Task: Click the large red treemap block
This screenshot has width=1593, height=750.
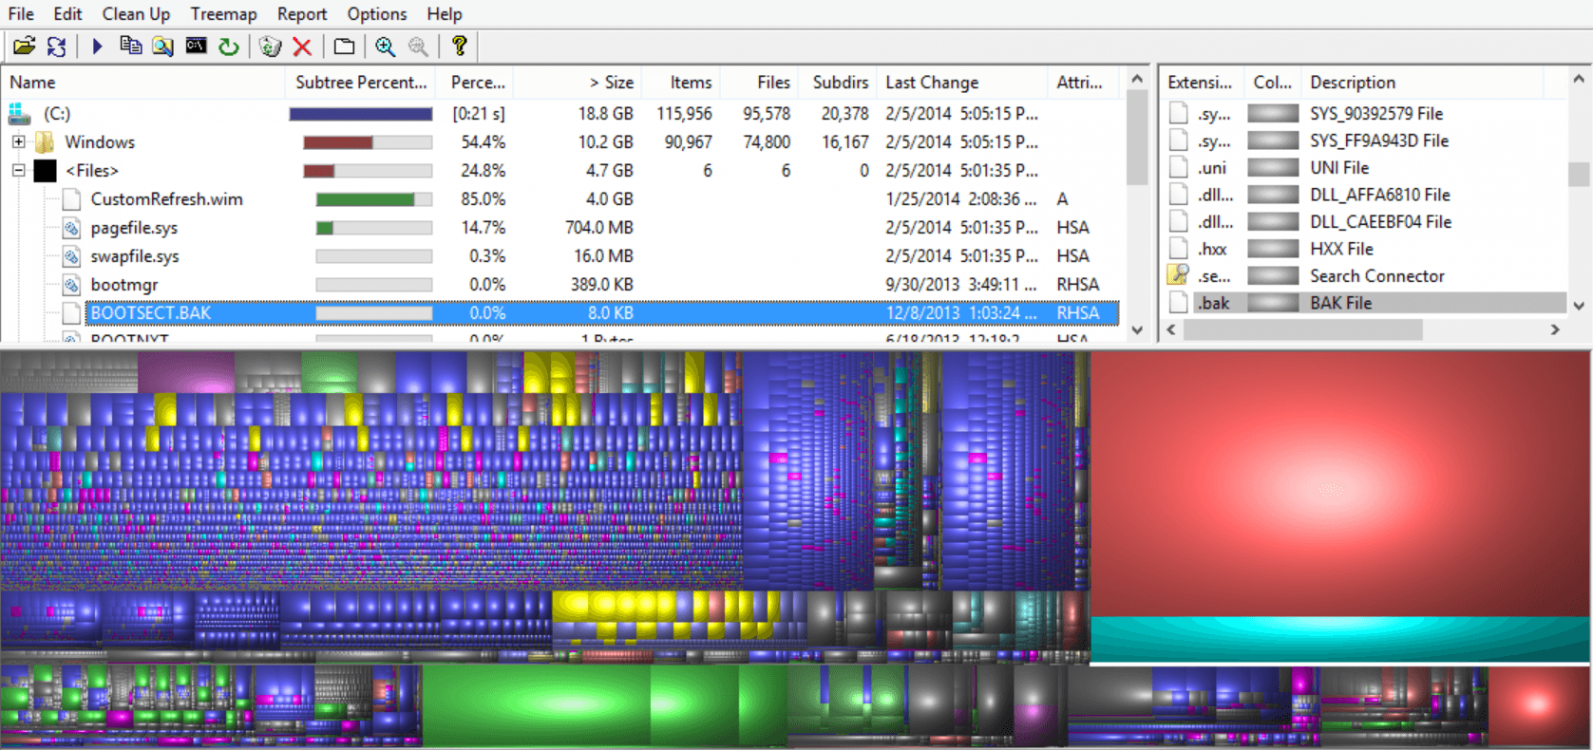Action: tap(1340, 484)
